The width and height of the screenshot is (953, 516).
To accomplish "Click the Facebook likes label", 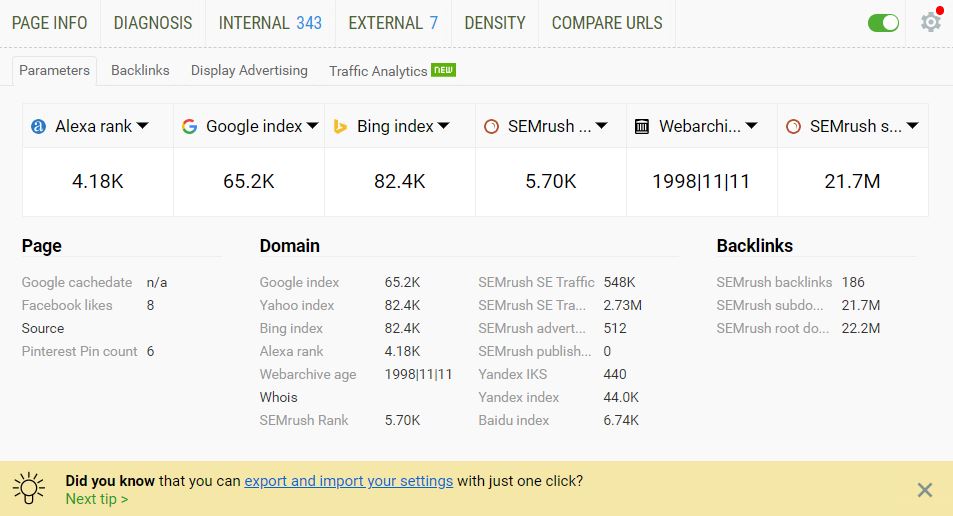I will pyautogui.click(x=67, y=305).
